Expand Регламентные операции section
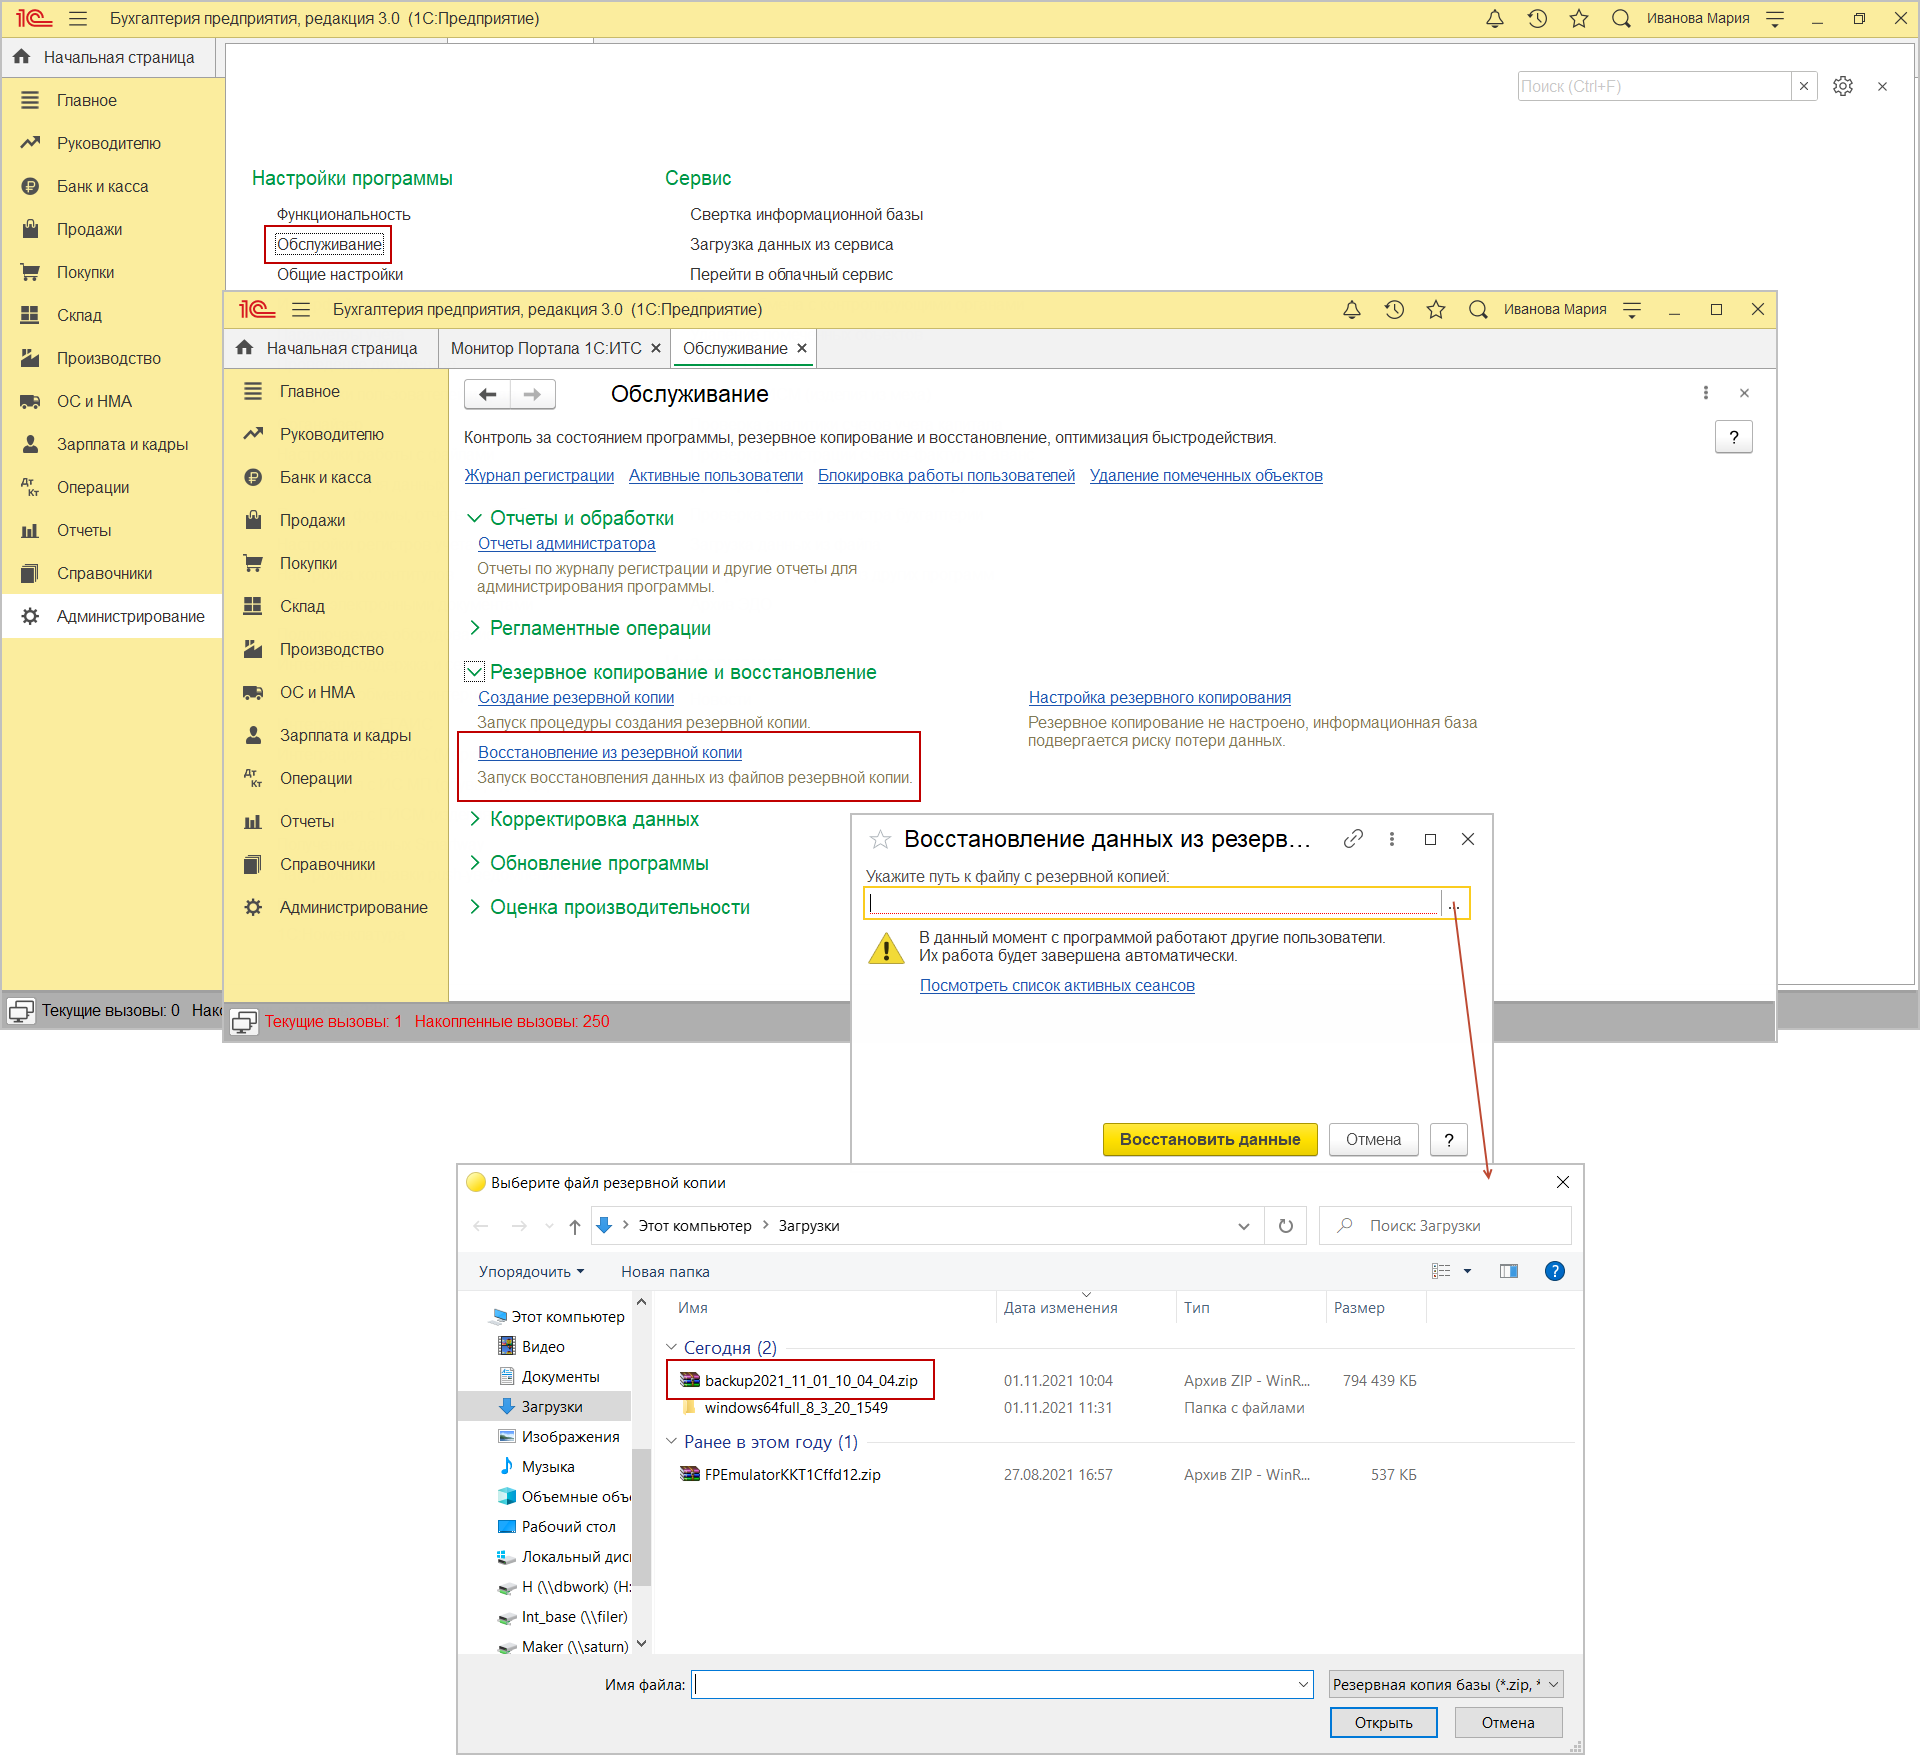 coord(475,628)
